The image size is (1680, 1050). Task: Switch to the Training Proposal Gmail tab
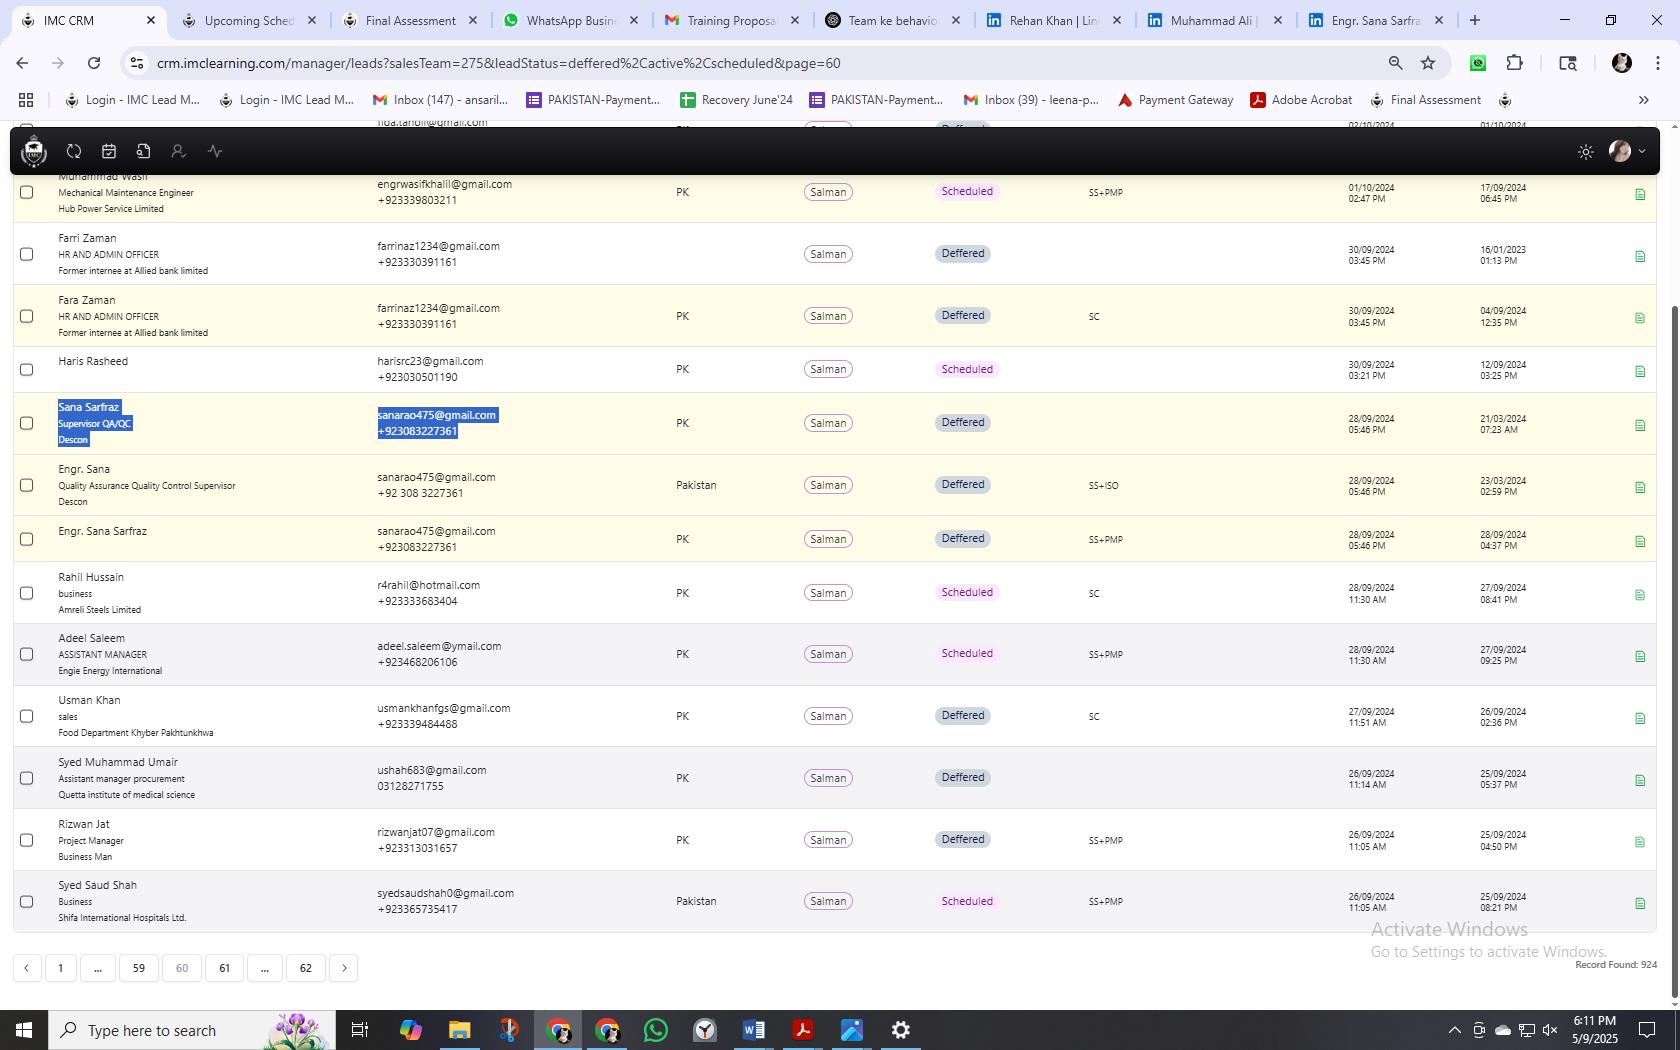732,20
